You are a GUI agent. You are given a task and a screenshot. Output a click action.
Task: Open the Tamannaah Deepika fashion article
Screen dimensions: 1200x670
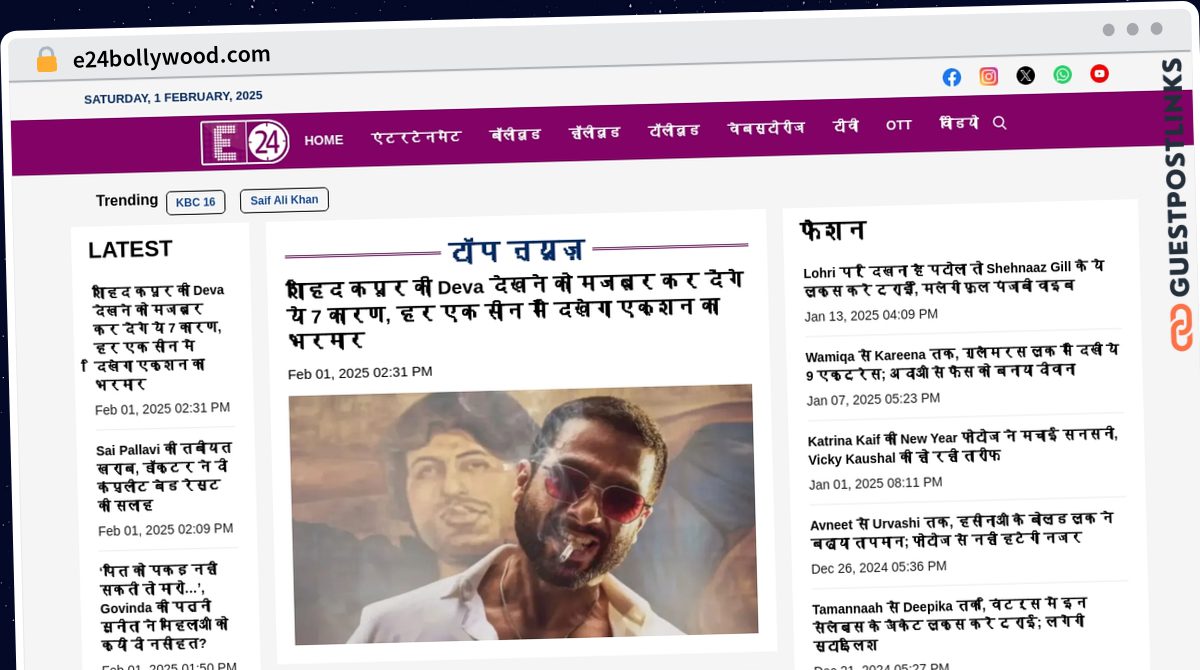click(950, 624)
